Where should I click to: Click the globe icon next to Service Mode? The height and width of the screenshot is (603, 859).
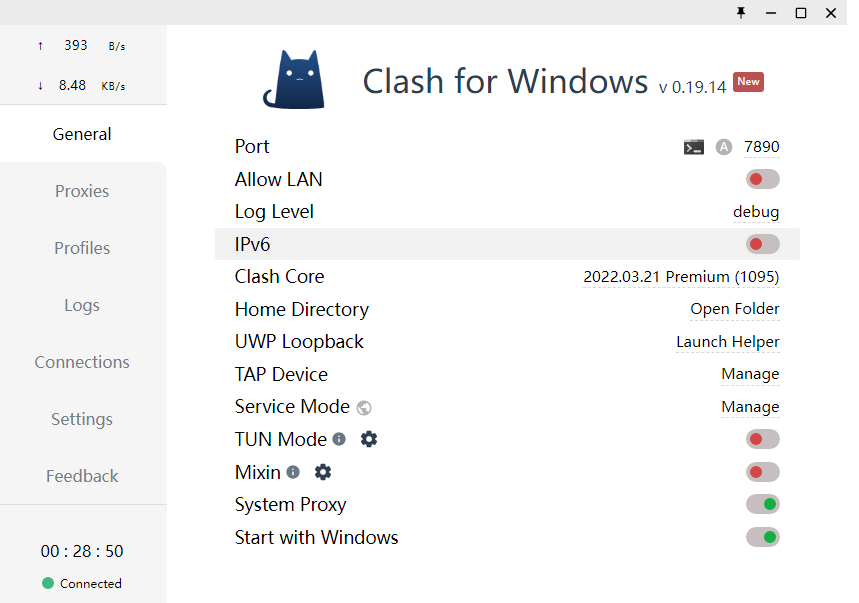[x=364, y=407]
